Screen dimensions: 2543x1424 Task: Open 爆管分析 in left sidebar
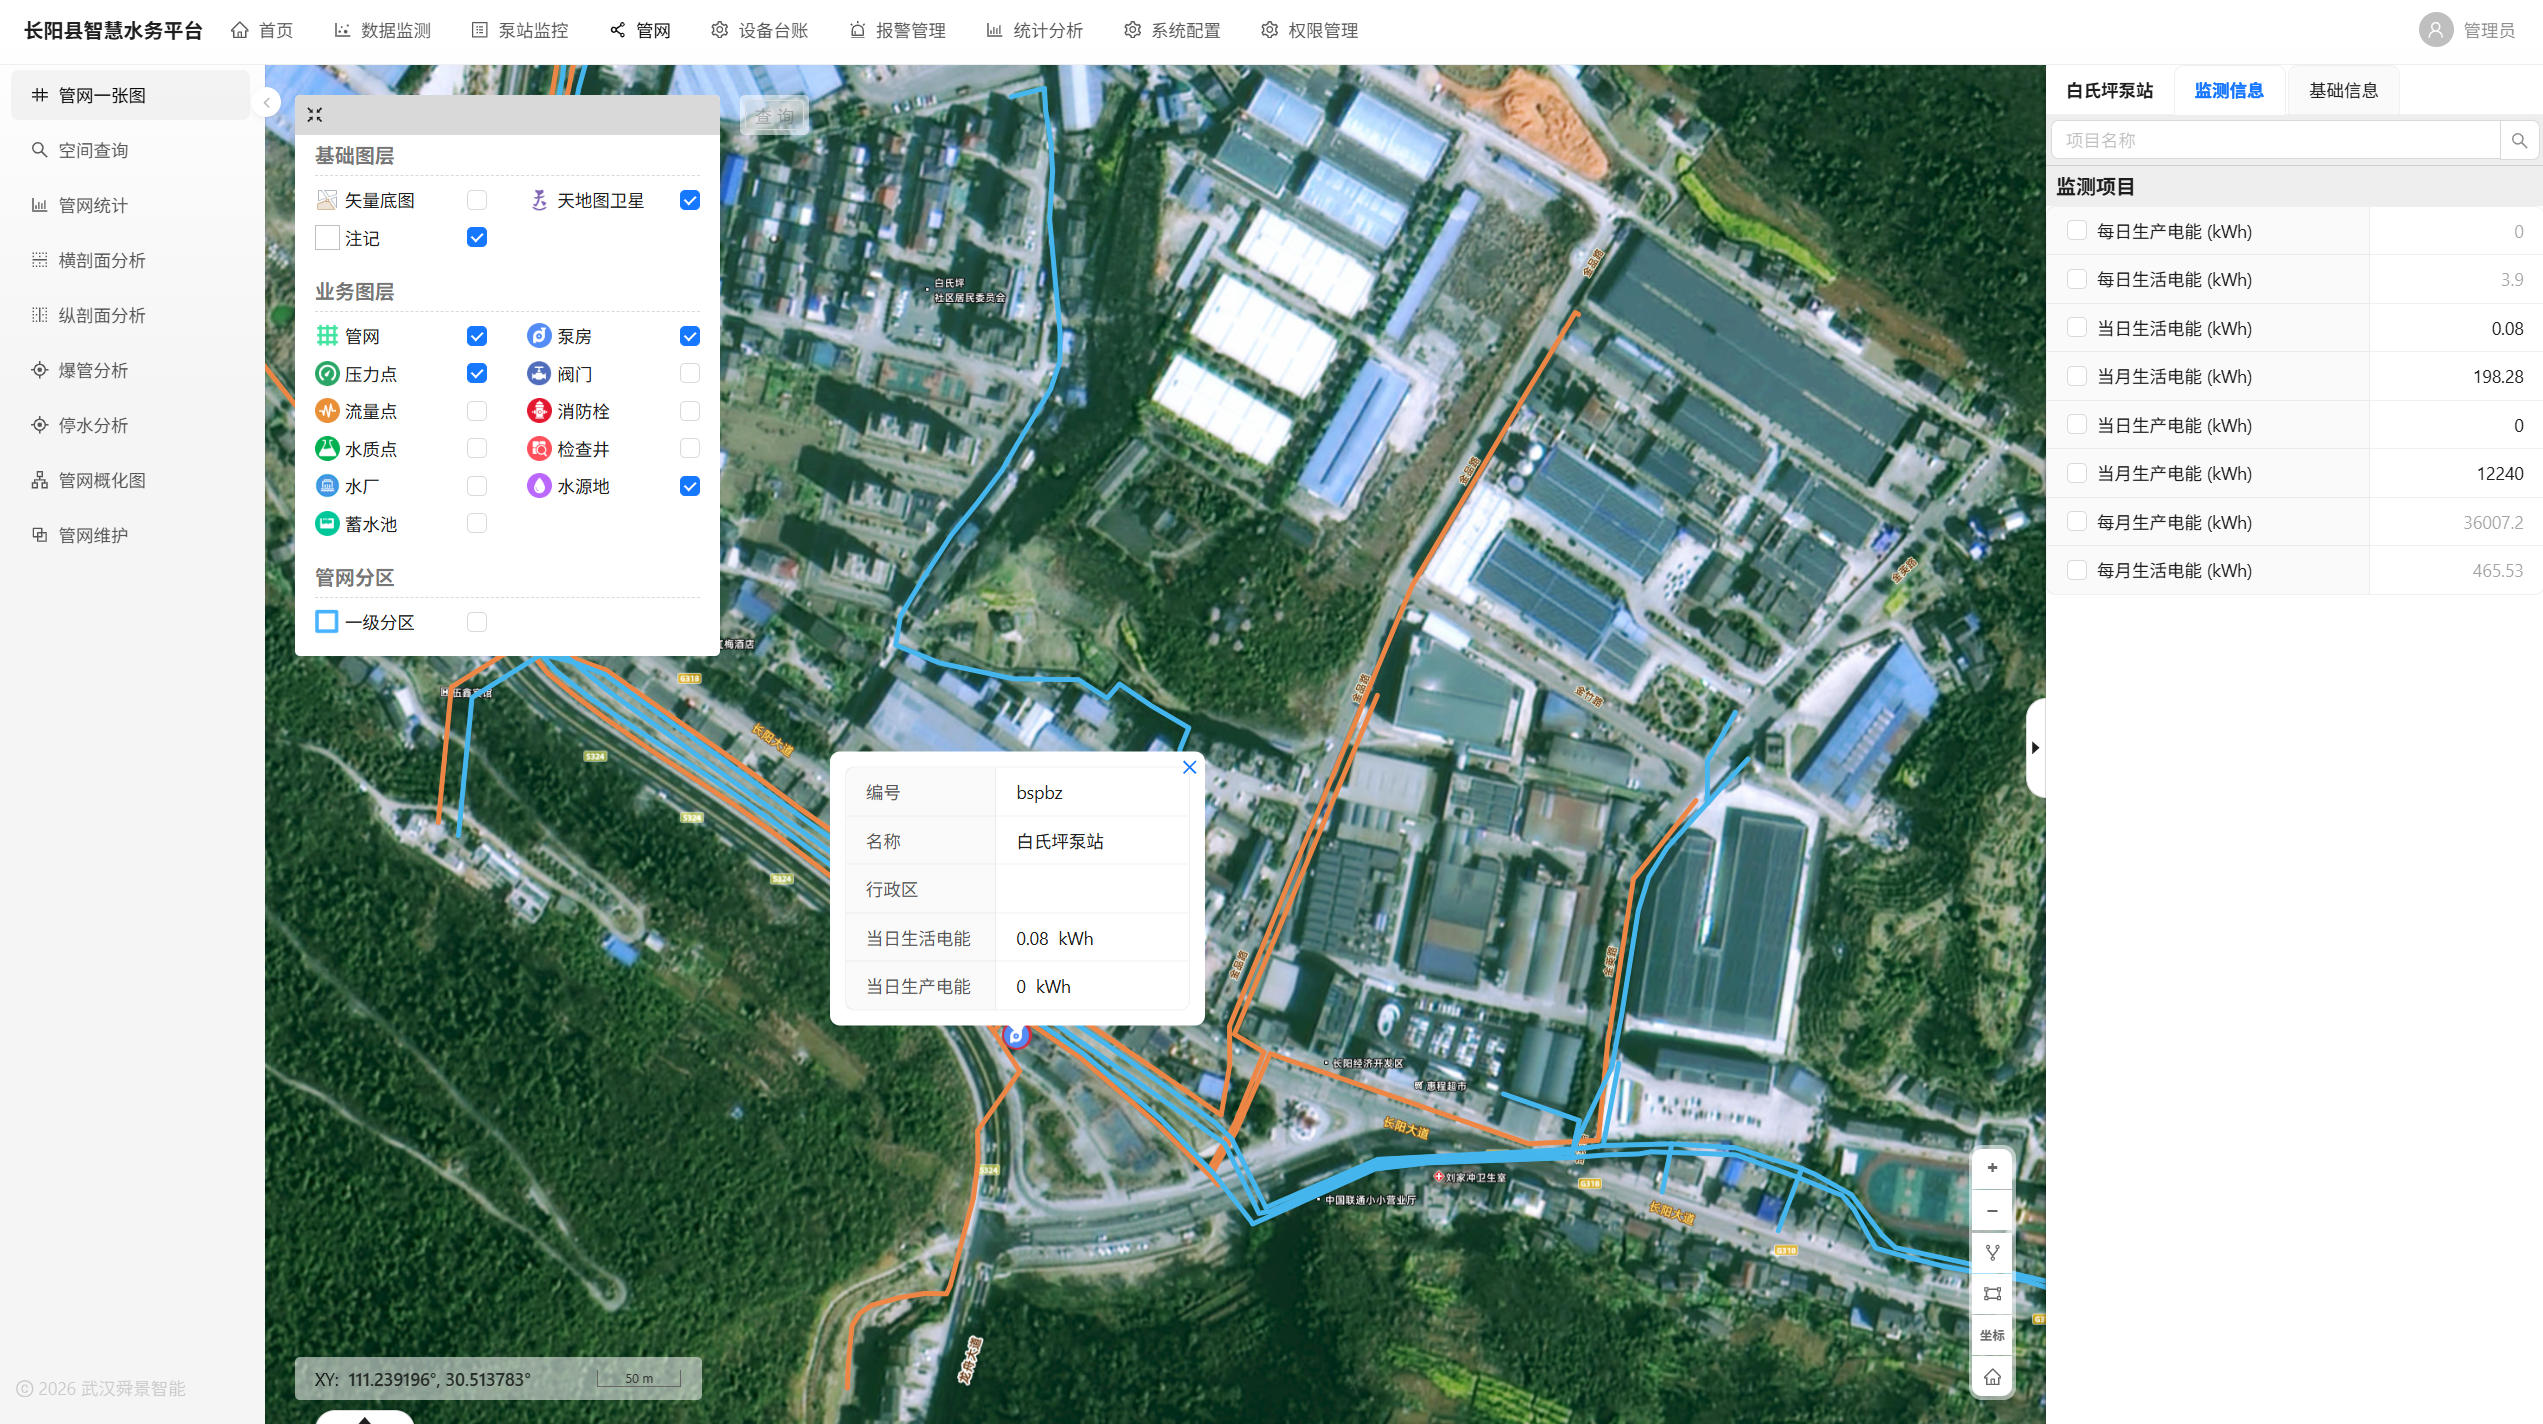pos(93,370)
